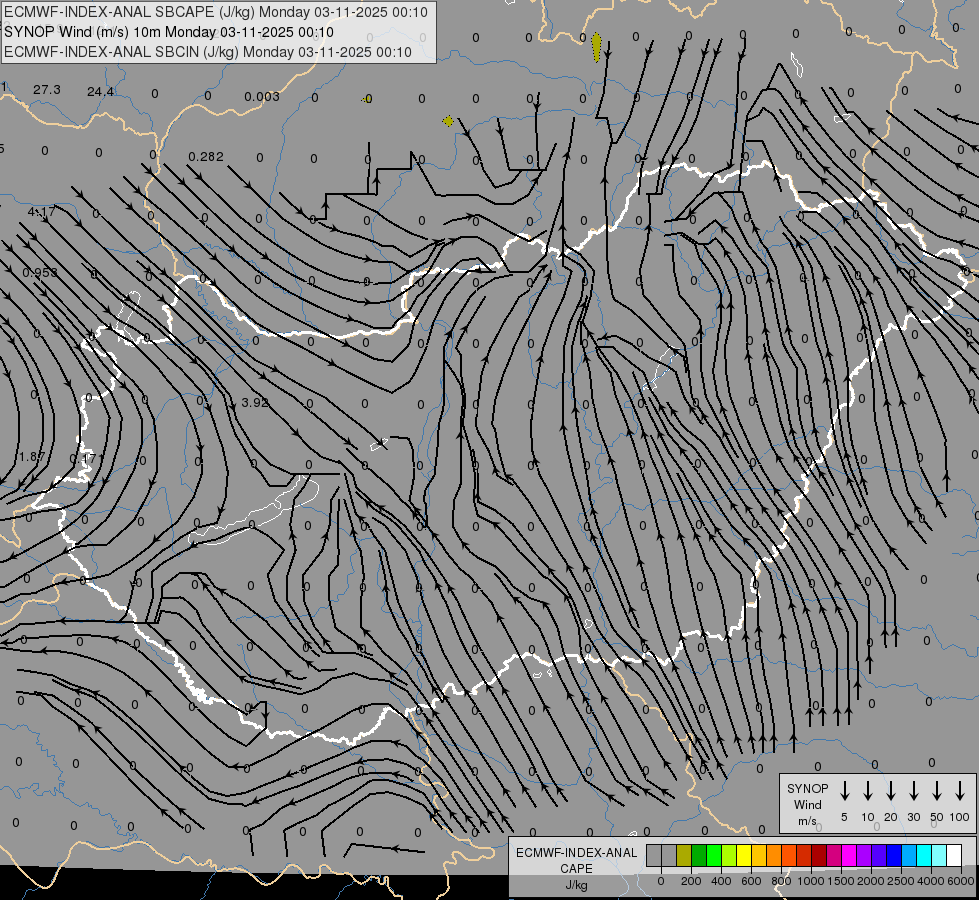
Task: Pick the 800 tick label on CAPE scale
Action: coord(781,881)
